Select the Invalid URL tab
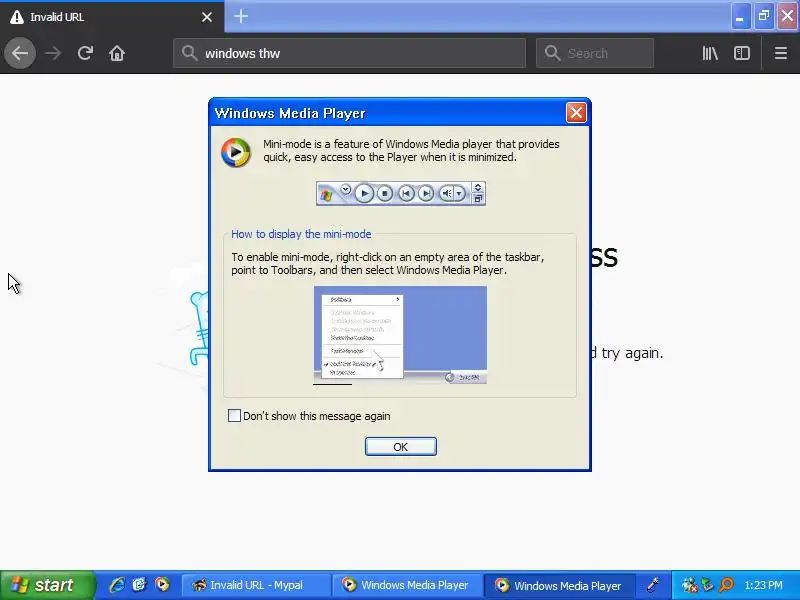The height and width of the screenshot is (600, 800). pos(112,17)
